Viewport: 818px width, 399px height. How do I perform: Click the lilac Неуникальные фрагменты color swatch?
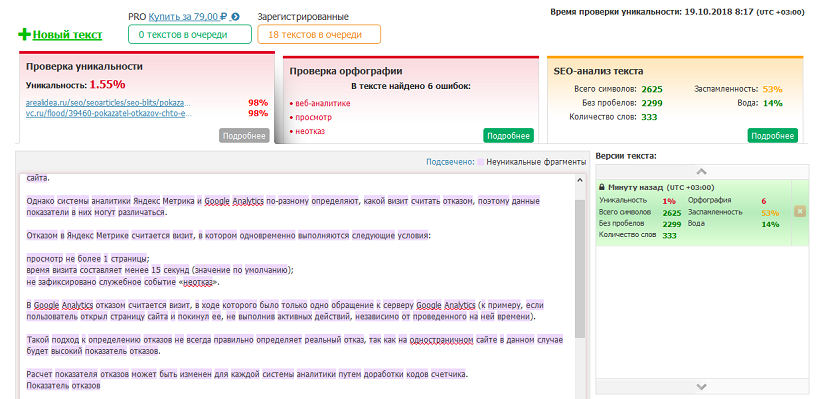tap(480, 162)
